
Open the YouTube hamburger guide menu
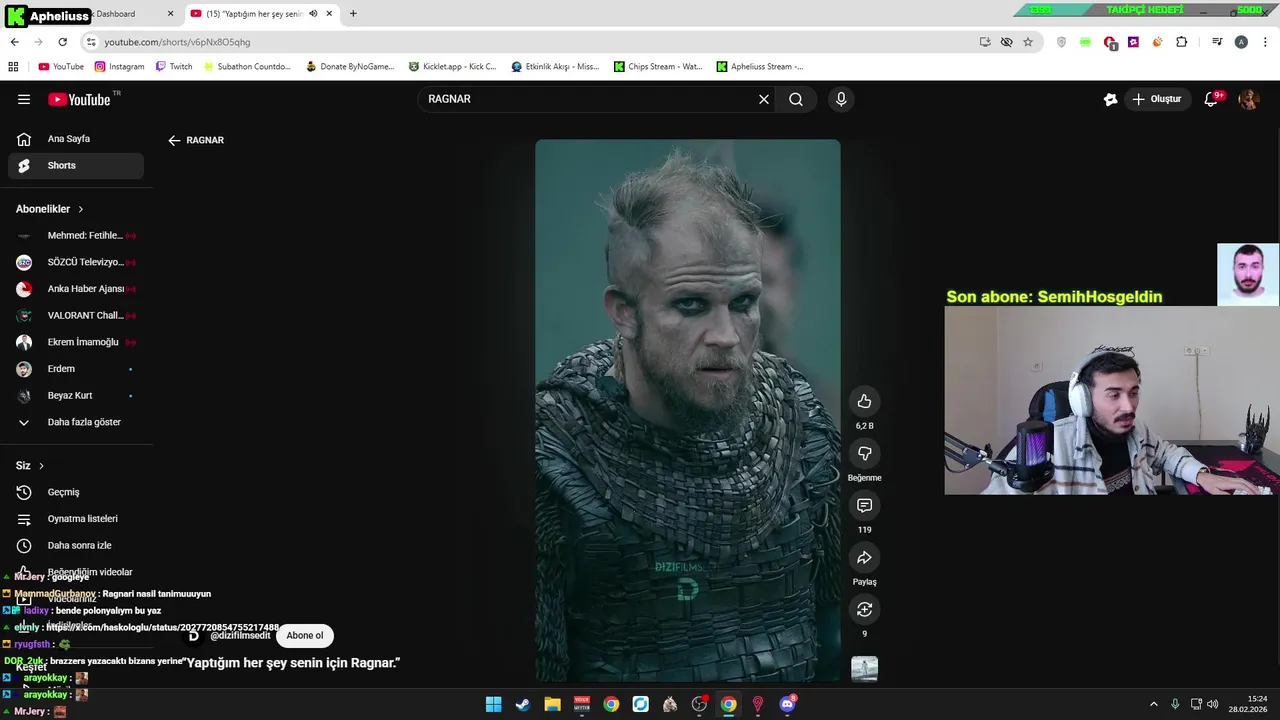point(24,99)
